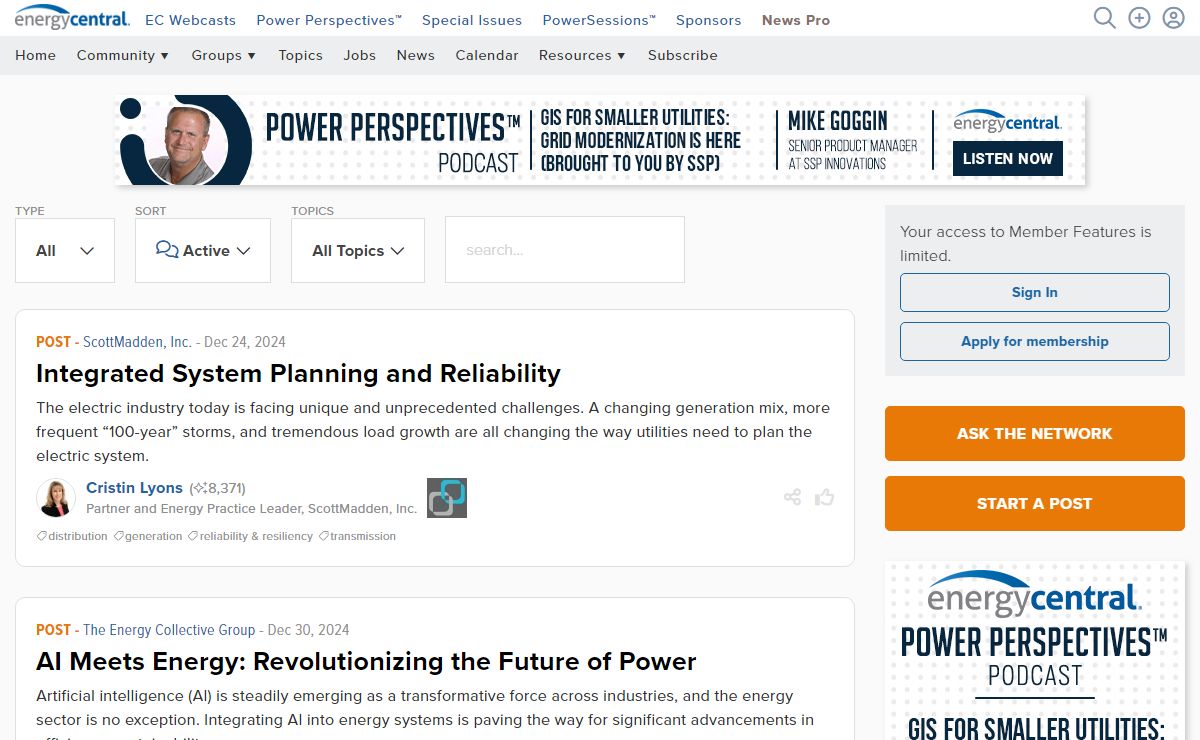Open the sidebar Power Perspectives podcast ad
The width and height of the screenshot is (1200, 740).
[1035, 650]
